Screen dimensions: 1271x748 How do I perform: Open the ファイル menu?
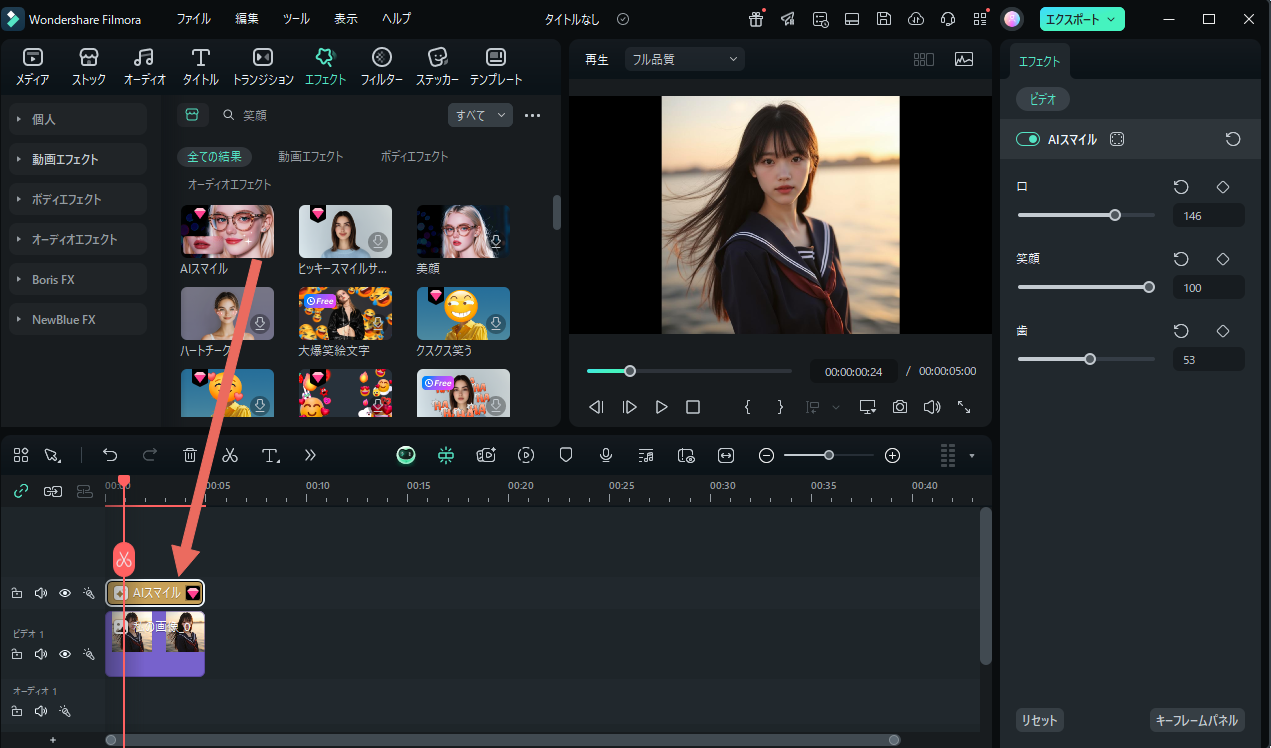[x=194, y=19]
